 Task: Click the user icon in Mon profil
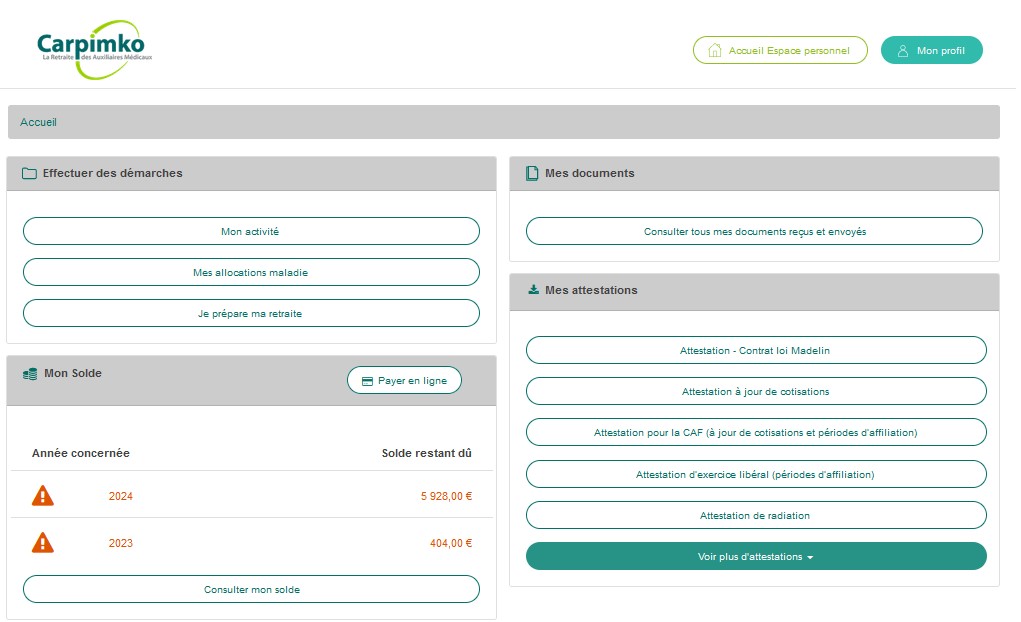tap(902, 51)
